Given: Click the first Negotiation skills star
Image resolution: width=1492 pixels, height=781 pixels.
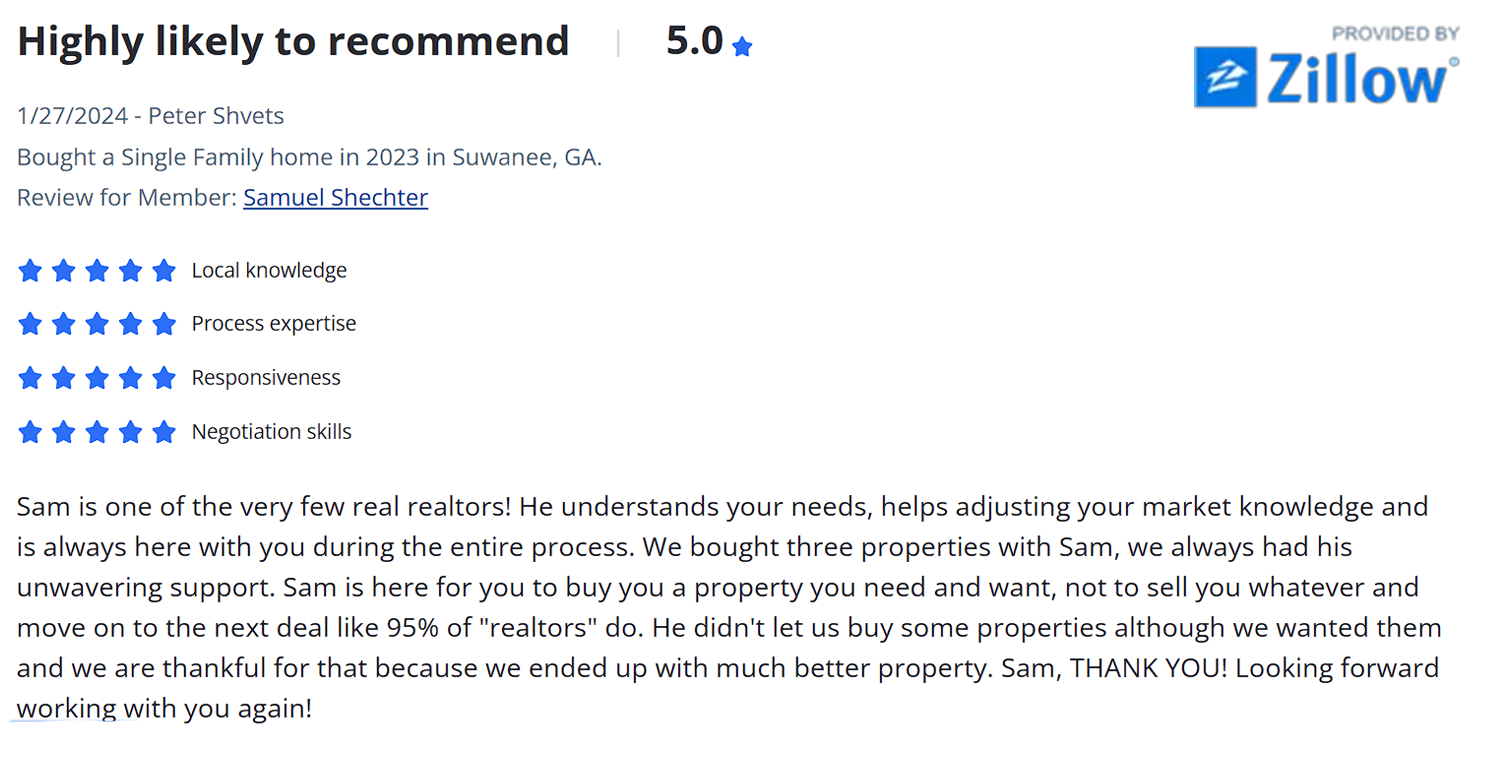Looking at the screenshot, I should pos(30,432).
